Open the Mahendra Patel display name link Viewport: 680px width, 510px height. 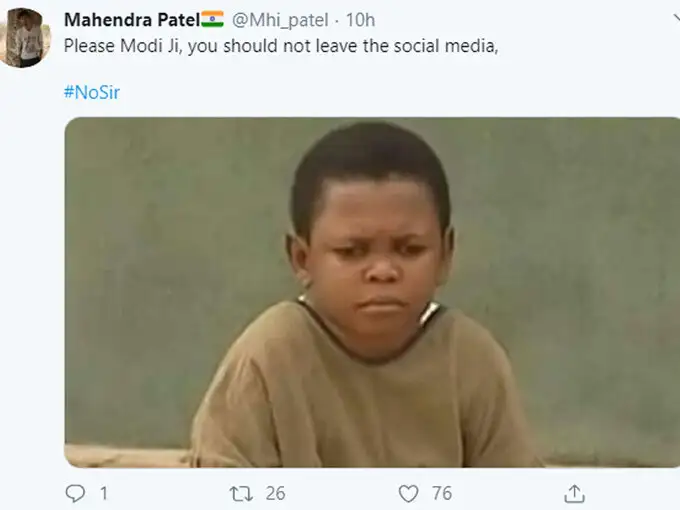[125, 20]
